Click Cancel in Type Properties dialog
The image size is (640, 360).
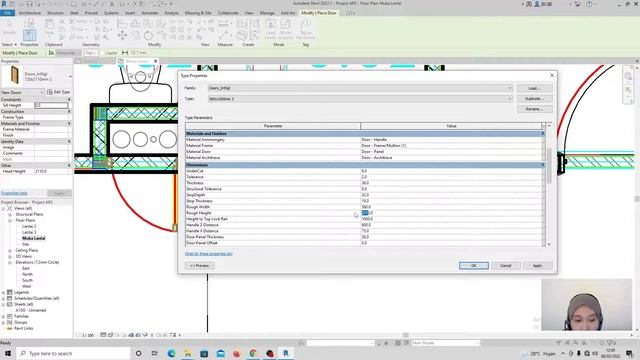[x=506, y=266]
